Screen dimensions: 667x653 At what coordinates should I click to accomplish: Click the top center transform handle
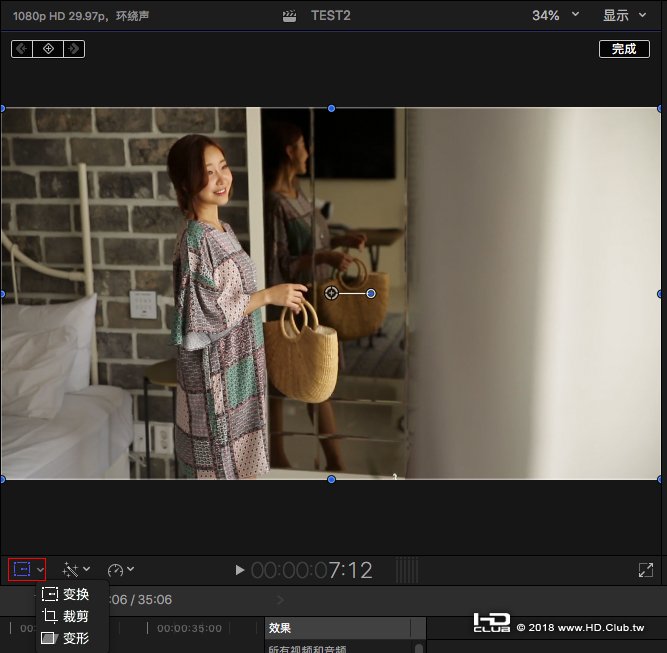[x=331, y=108]
